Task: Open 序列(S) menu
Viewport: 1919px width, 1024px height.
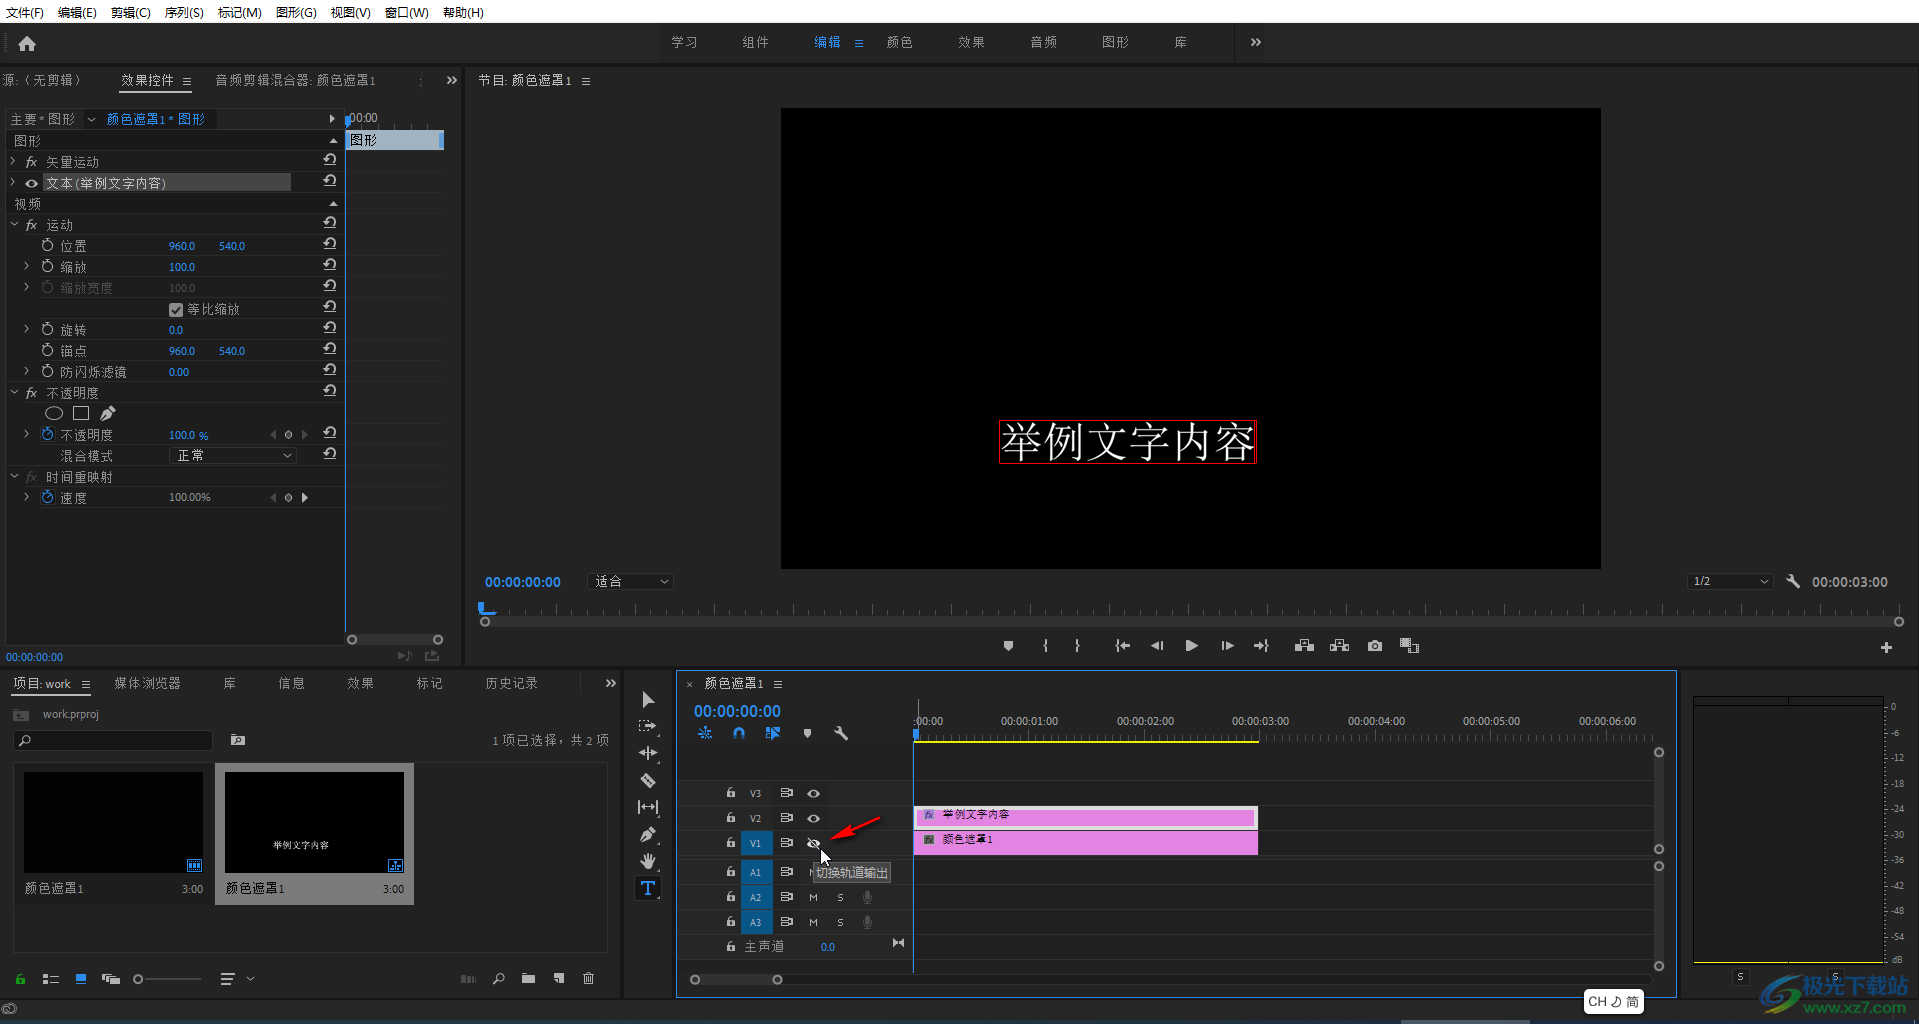Action: point(184,12)
